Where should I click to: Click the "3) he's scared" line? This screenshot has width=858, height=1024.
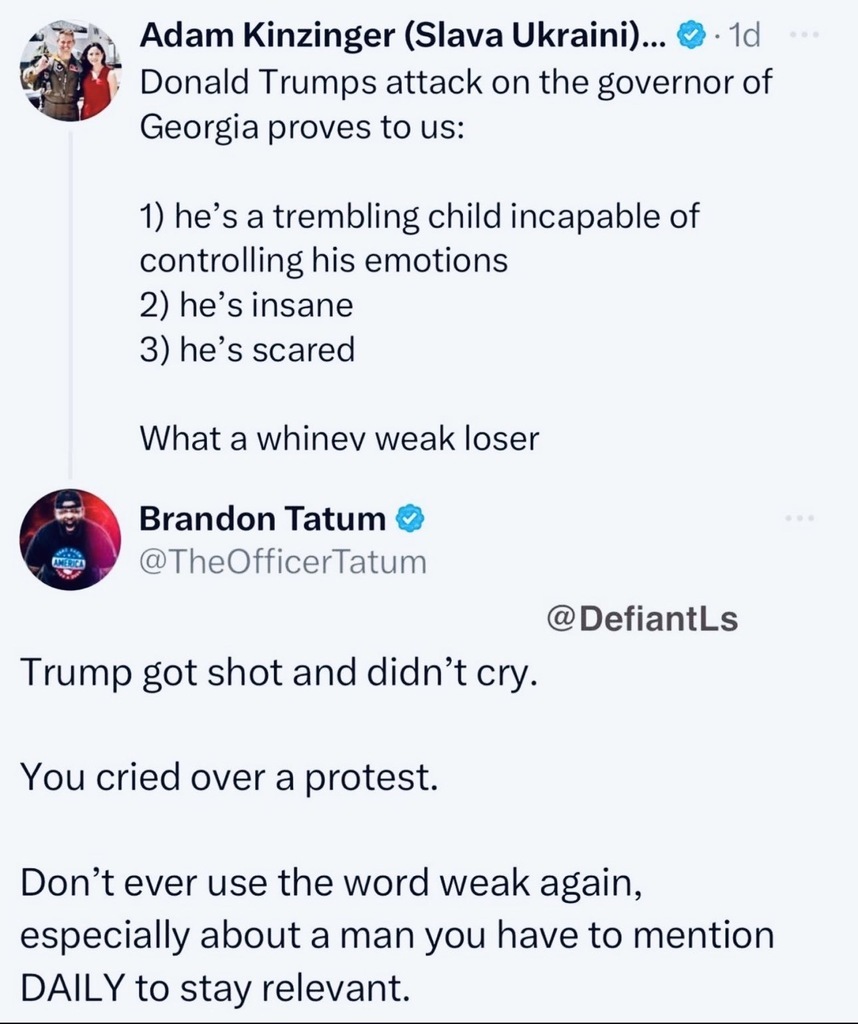tap(247, 350)
